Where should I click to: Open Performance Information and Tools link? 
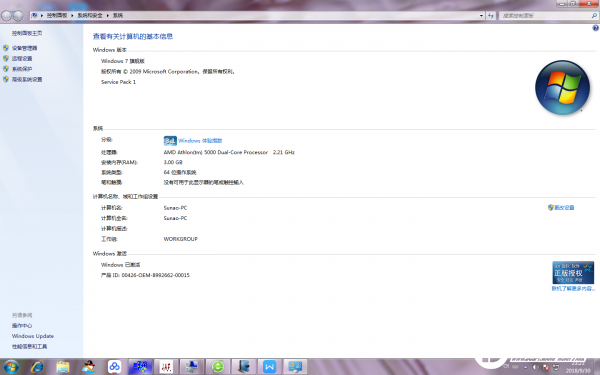(29, 346)
